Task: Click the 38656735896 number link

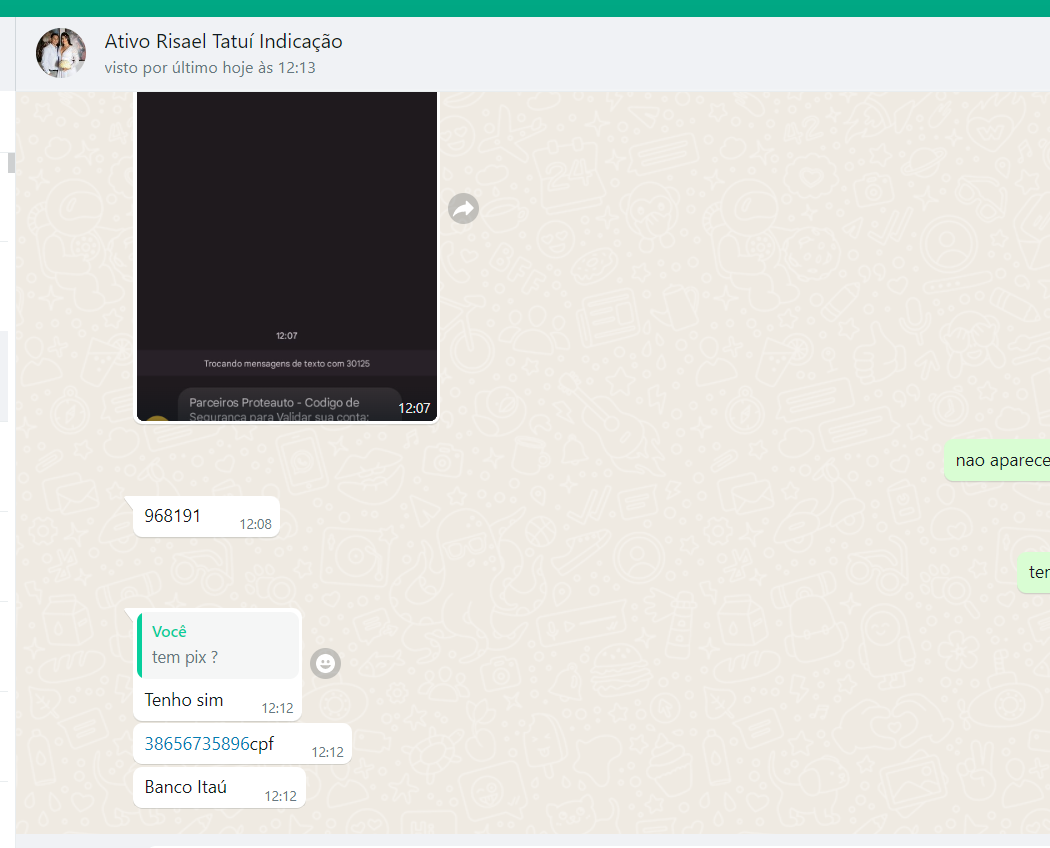Action: pyautogui.click(x=197, y=744)
